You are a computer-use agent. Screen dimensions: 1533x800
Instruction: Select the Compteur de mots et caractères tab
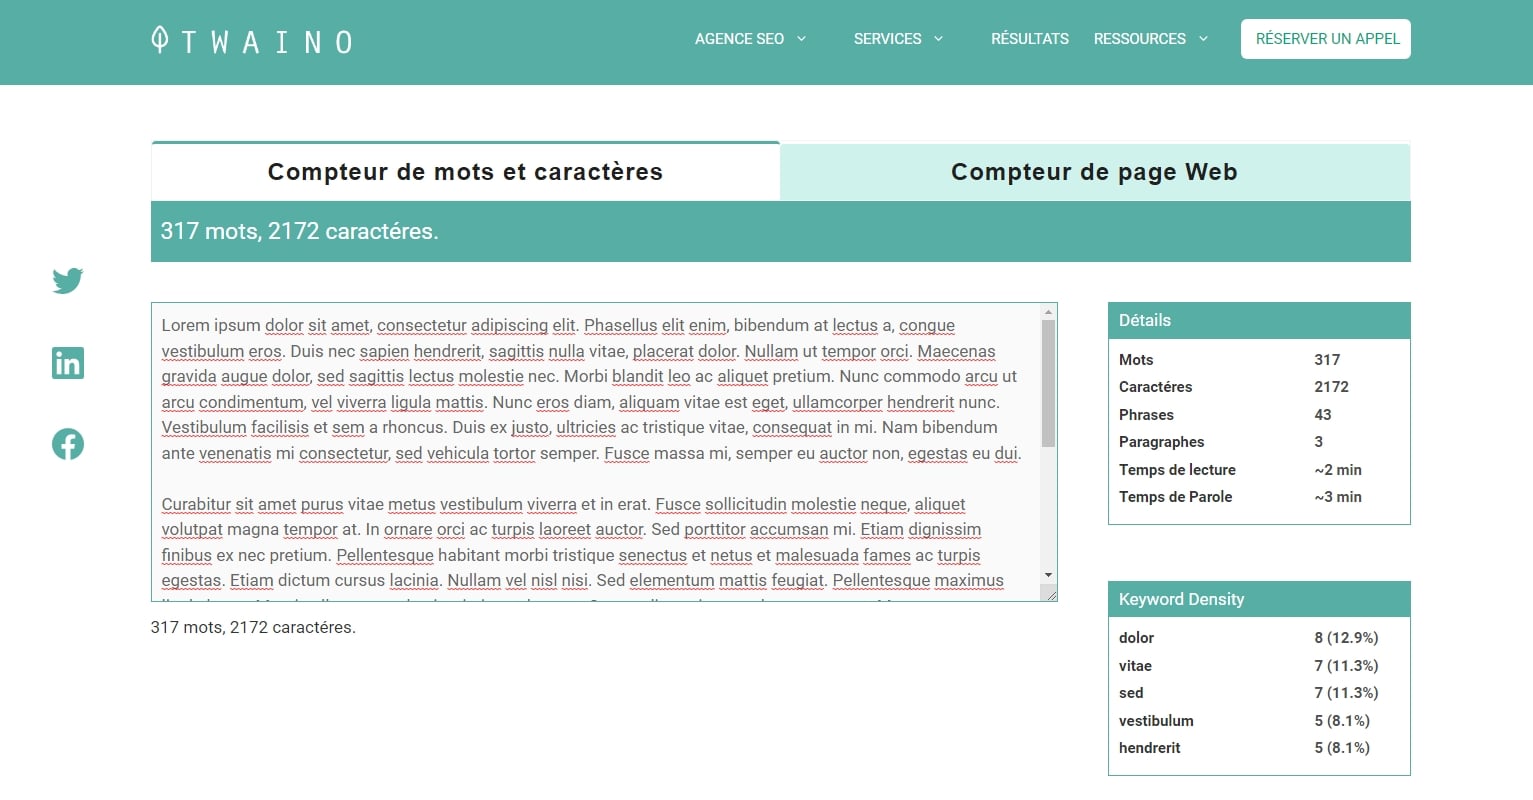tap(465, 172)
